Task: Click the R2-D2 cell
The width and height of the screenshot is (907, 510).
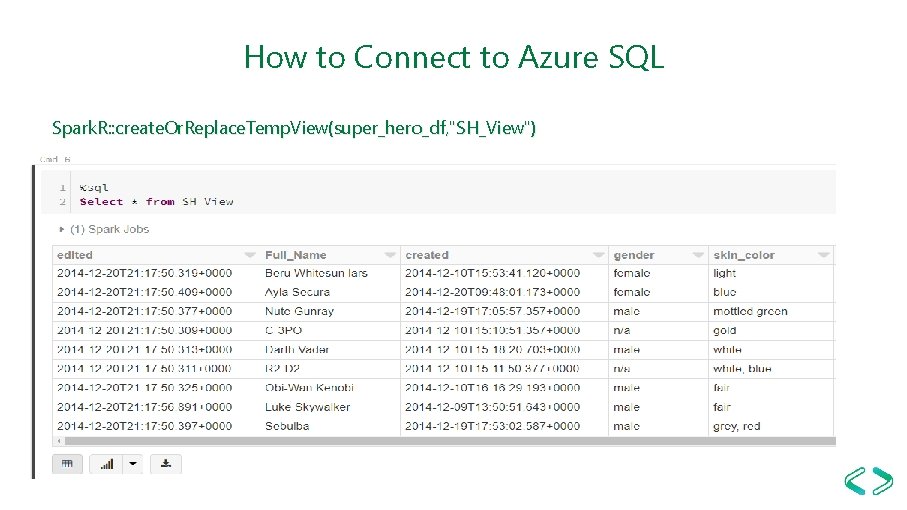Action: point(282,368)
